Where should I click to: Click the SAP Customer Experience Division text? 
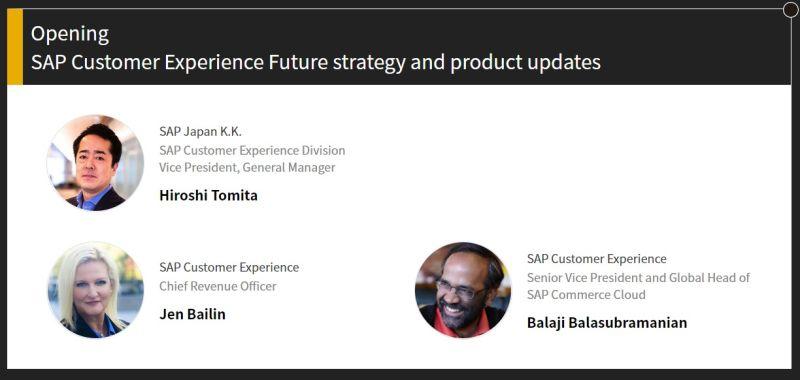pos(252,150)
